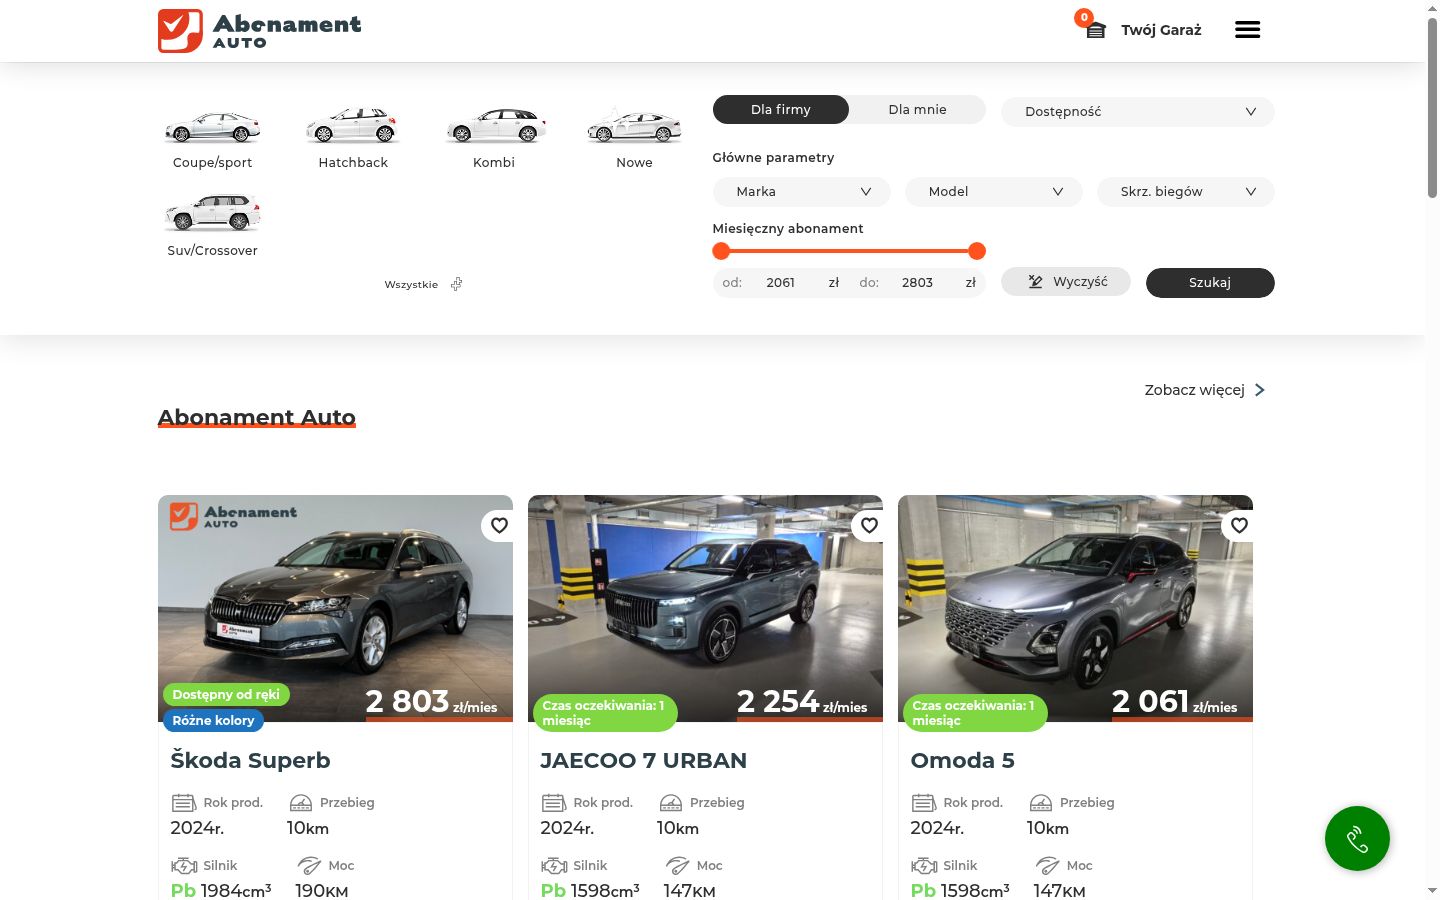Click the Škoda Superb 190KM power value
The image size is (1440, 900).
pos(321,891)
